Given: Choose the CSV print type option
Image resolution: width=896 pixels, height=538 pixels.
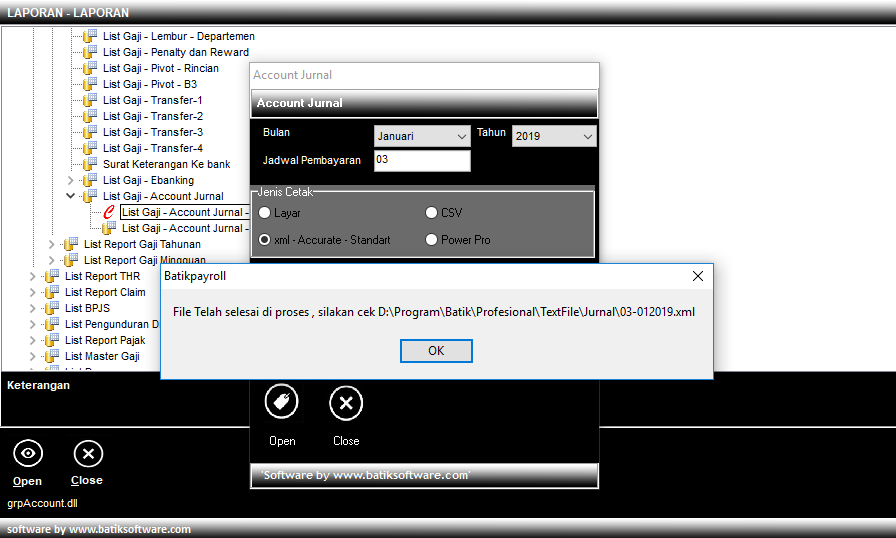Looking at the screenshot, I should pyautogui.click(x=432, y=213).
